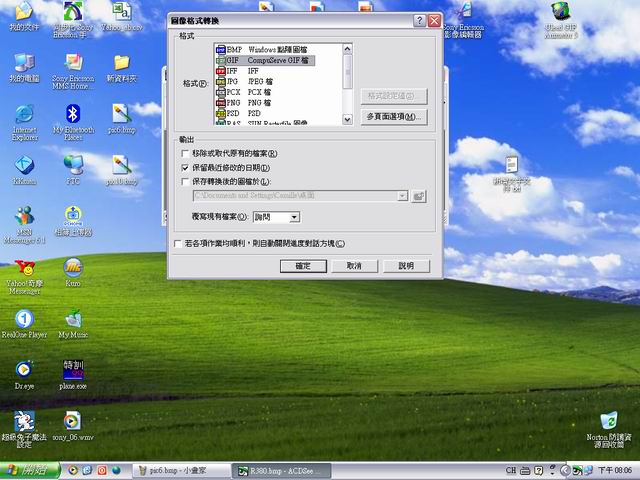Launch MSN Messenger 6.1 from desktop
640x480 pixels.
tap(24, 225)
